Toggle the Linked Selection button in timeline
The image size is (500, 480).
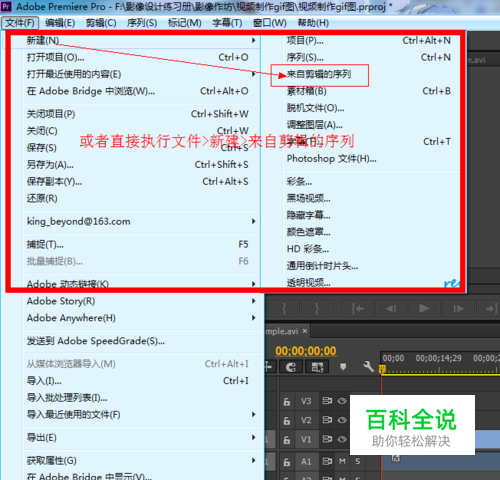click(x=317, y=367)
